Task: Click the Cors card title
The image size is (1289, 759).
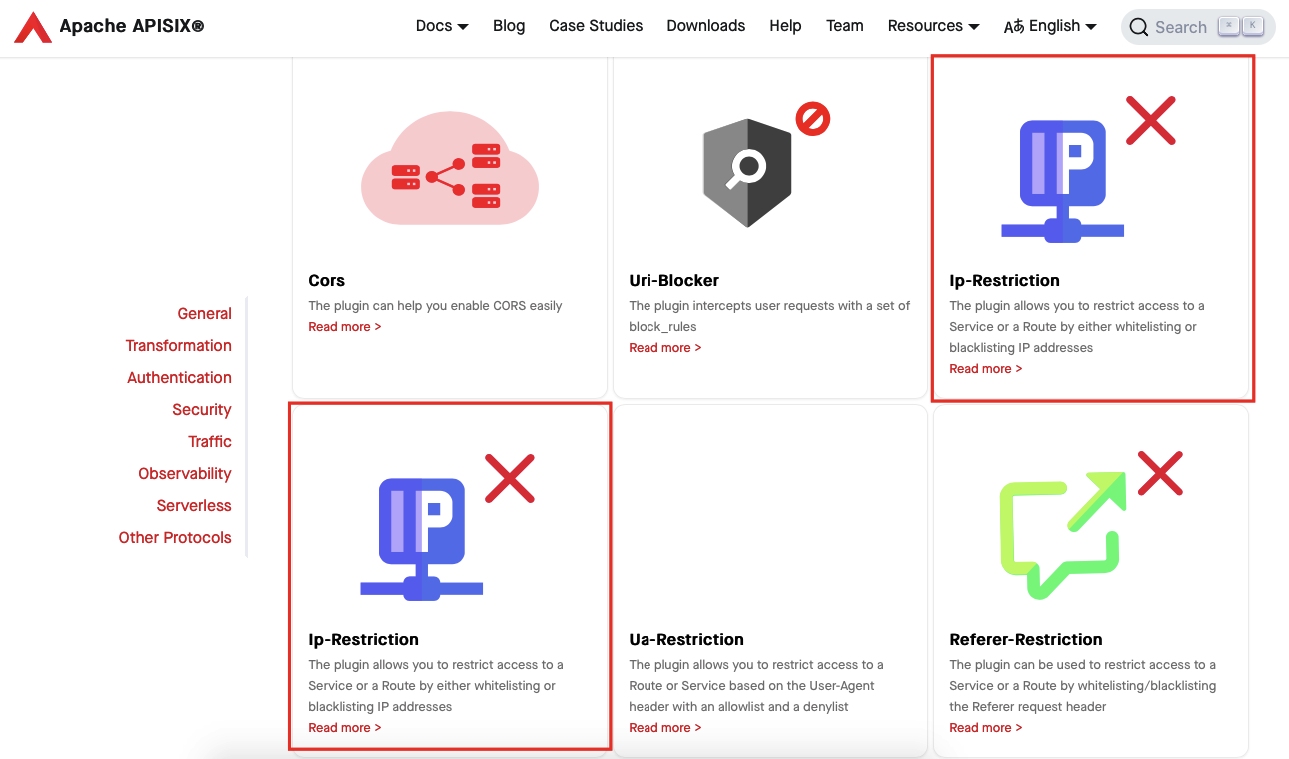Action: (326, 281)
